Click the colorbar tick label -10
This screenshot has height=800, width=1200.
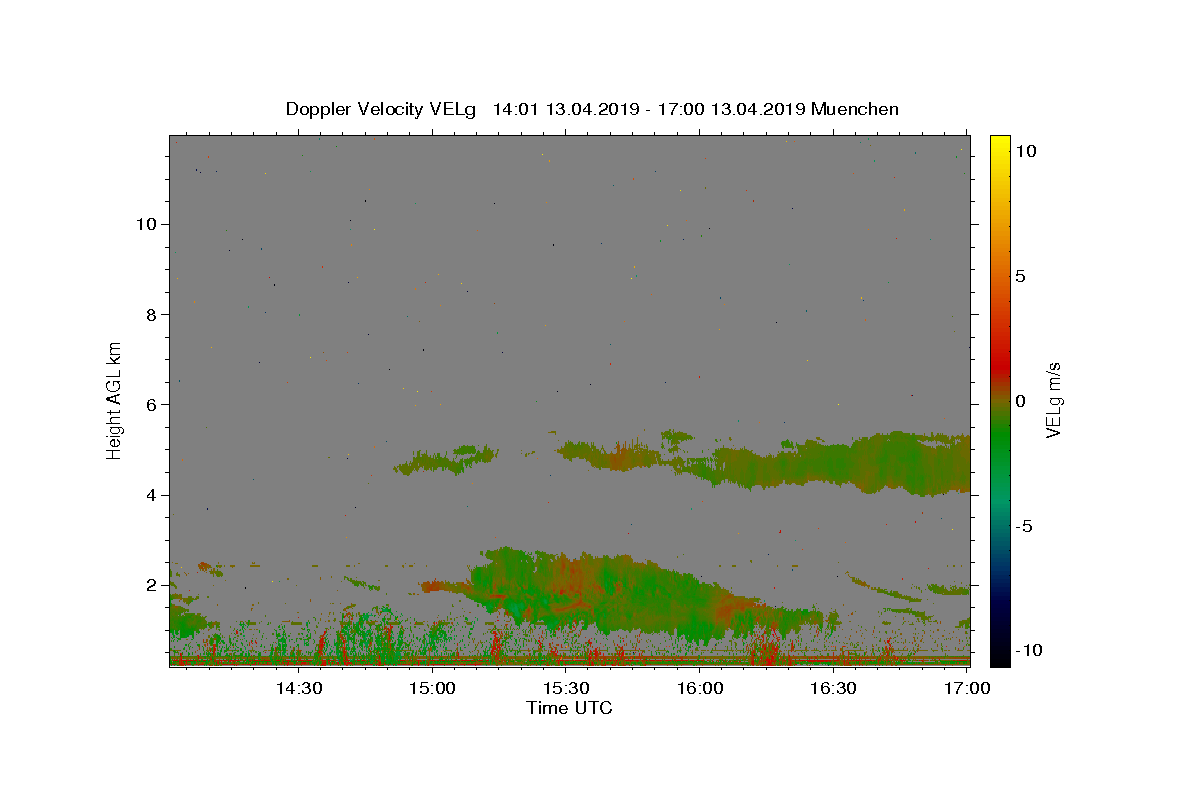[1029, 651]
